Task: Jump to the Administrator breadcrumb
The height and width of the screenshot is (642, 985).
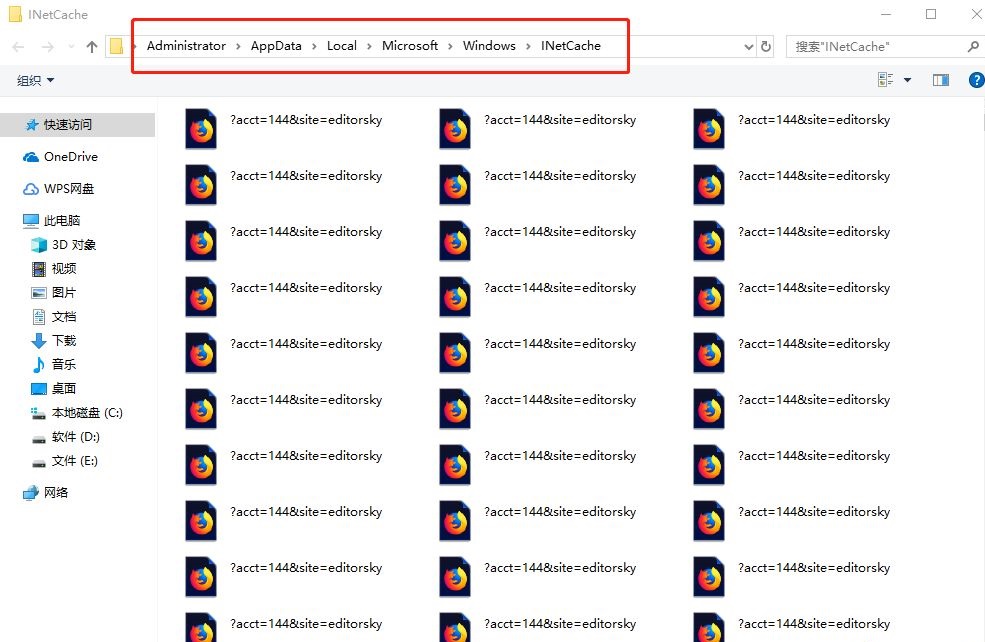Action: (x=186, y=46)
